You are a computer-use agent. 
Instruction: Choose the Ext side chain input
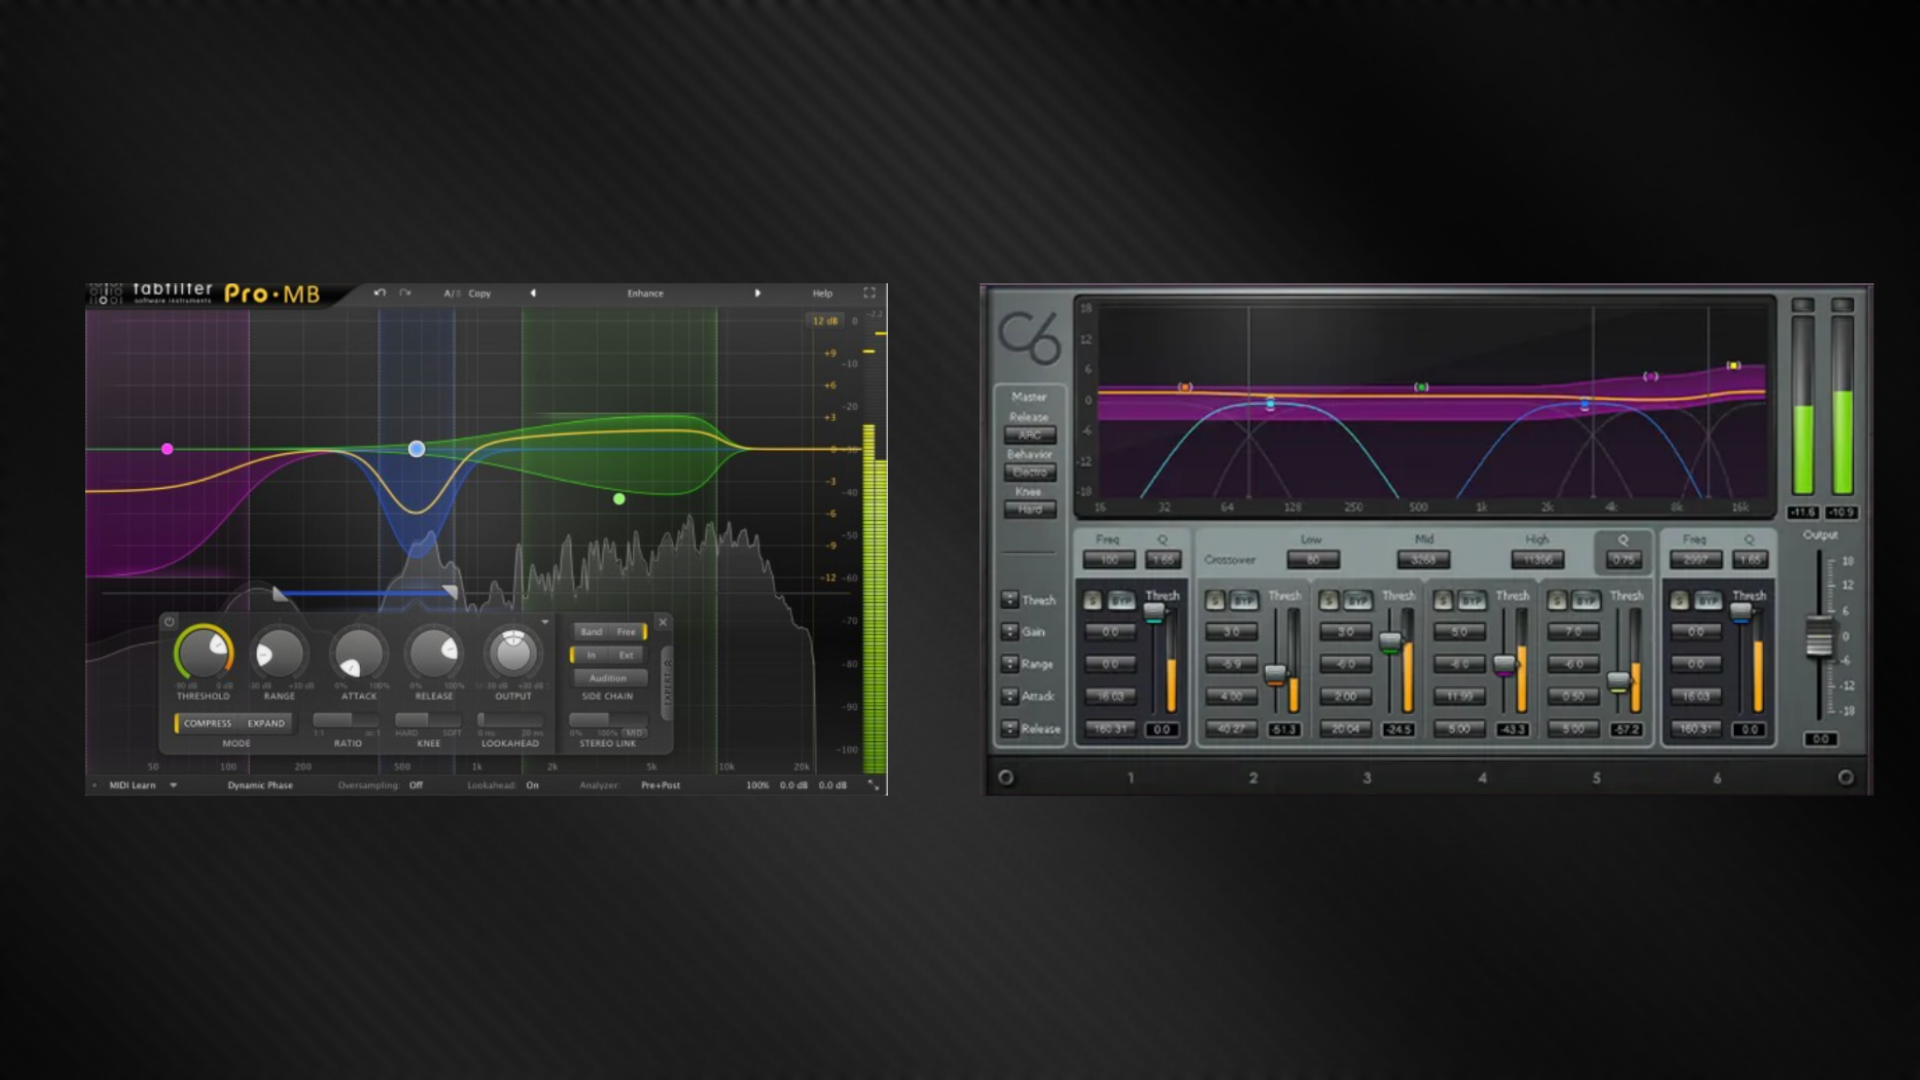click(x=627, y=655)
